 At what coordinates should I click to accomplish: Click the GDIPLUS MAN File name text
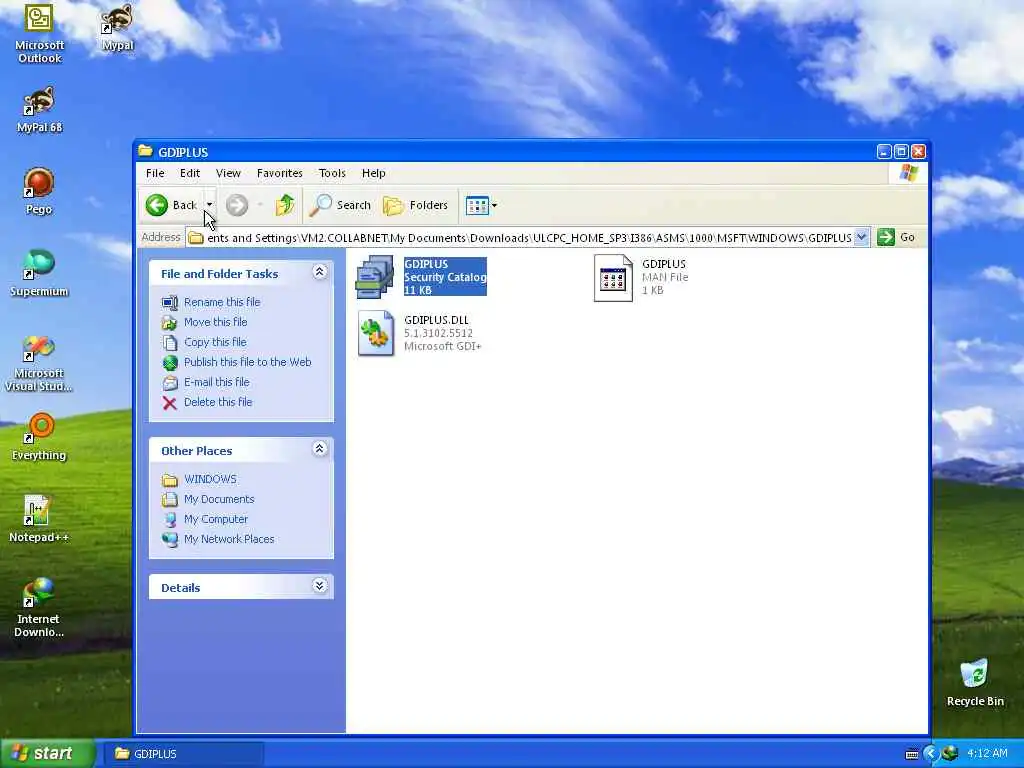(664, 264)
